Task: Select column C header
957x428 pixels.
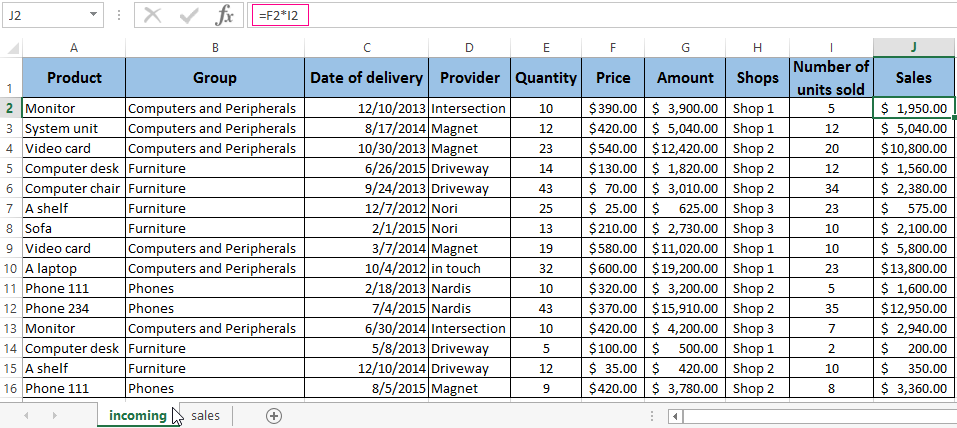Action: click(x=367, y=47)
